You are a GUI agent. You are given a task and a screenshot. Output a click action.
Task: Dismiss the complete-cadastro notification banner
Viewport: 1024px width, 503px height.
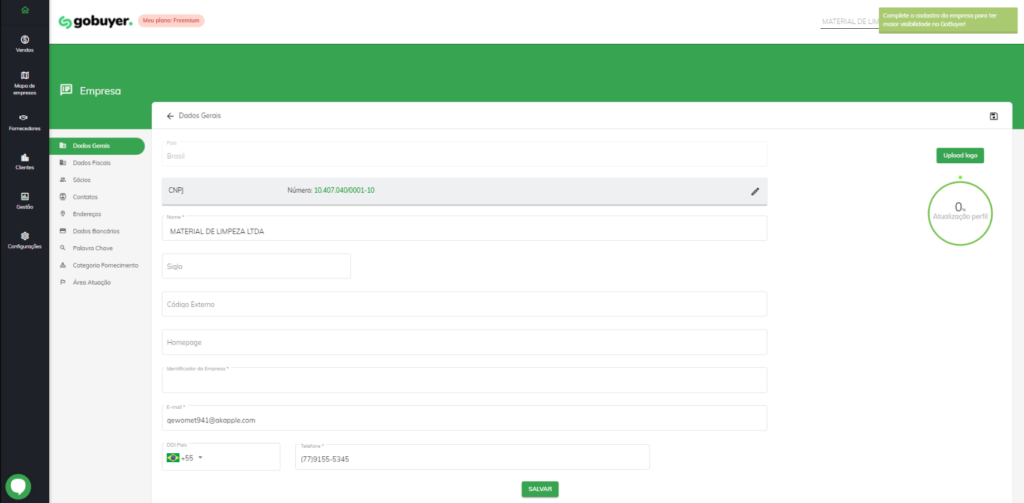948,20
